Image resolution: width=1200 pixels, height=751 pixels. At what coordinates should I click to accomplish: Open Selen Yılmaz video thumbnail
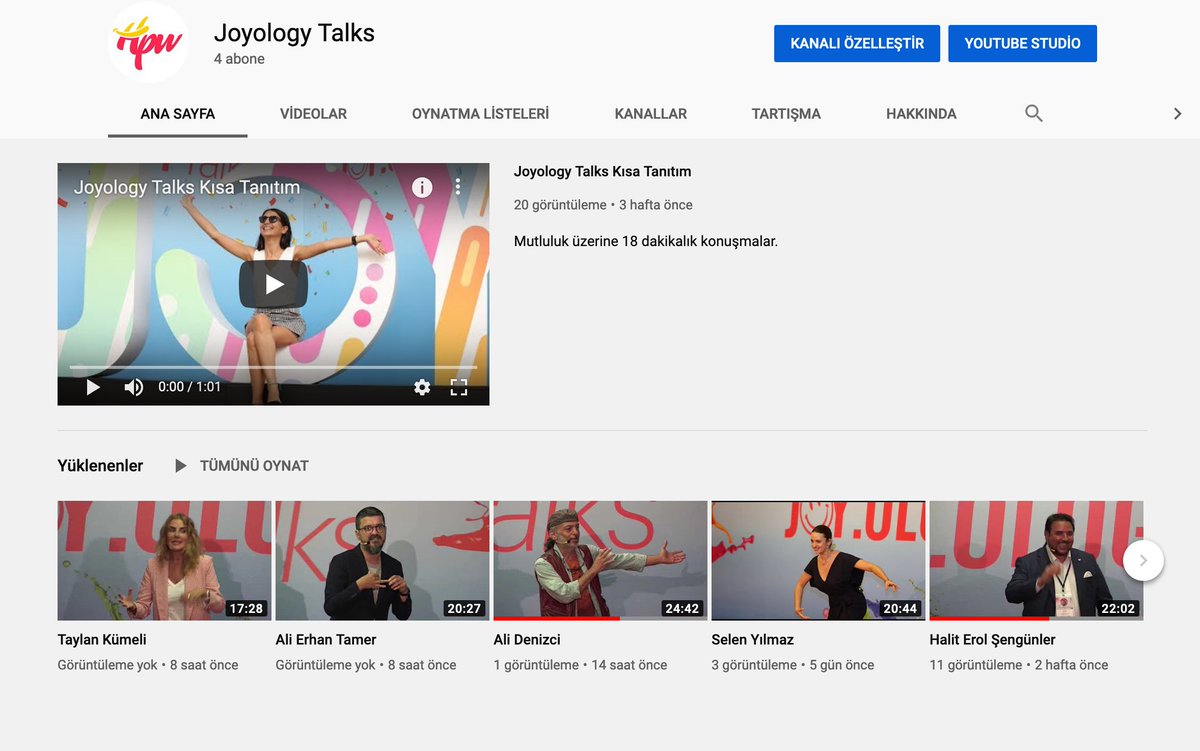(x=818, y=561)
